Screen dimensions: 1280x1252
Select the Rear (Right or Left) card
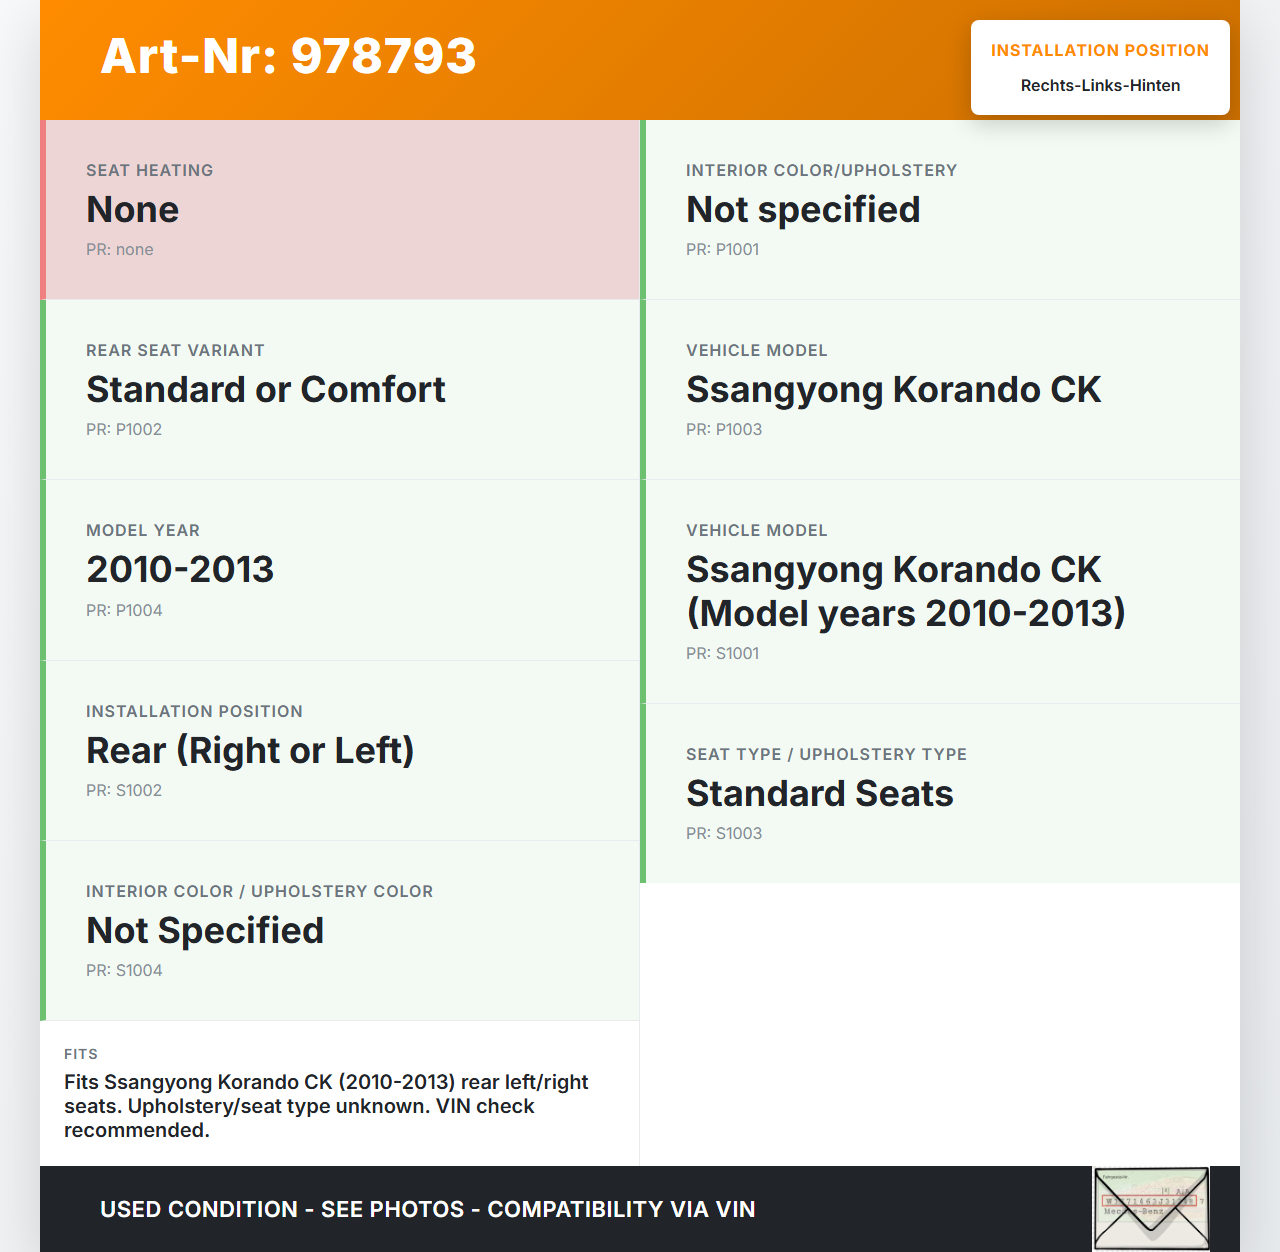[342, 751]
